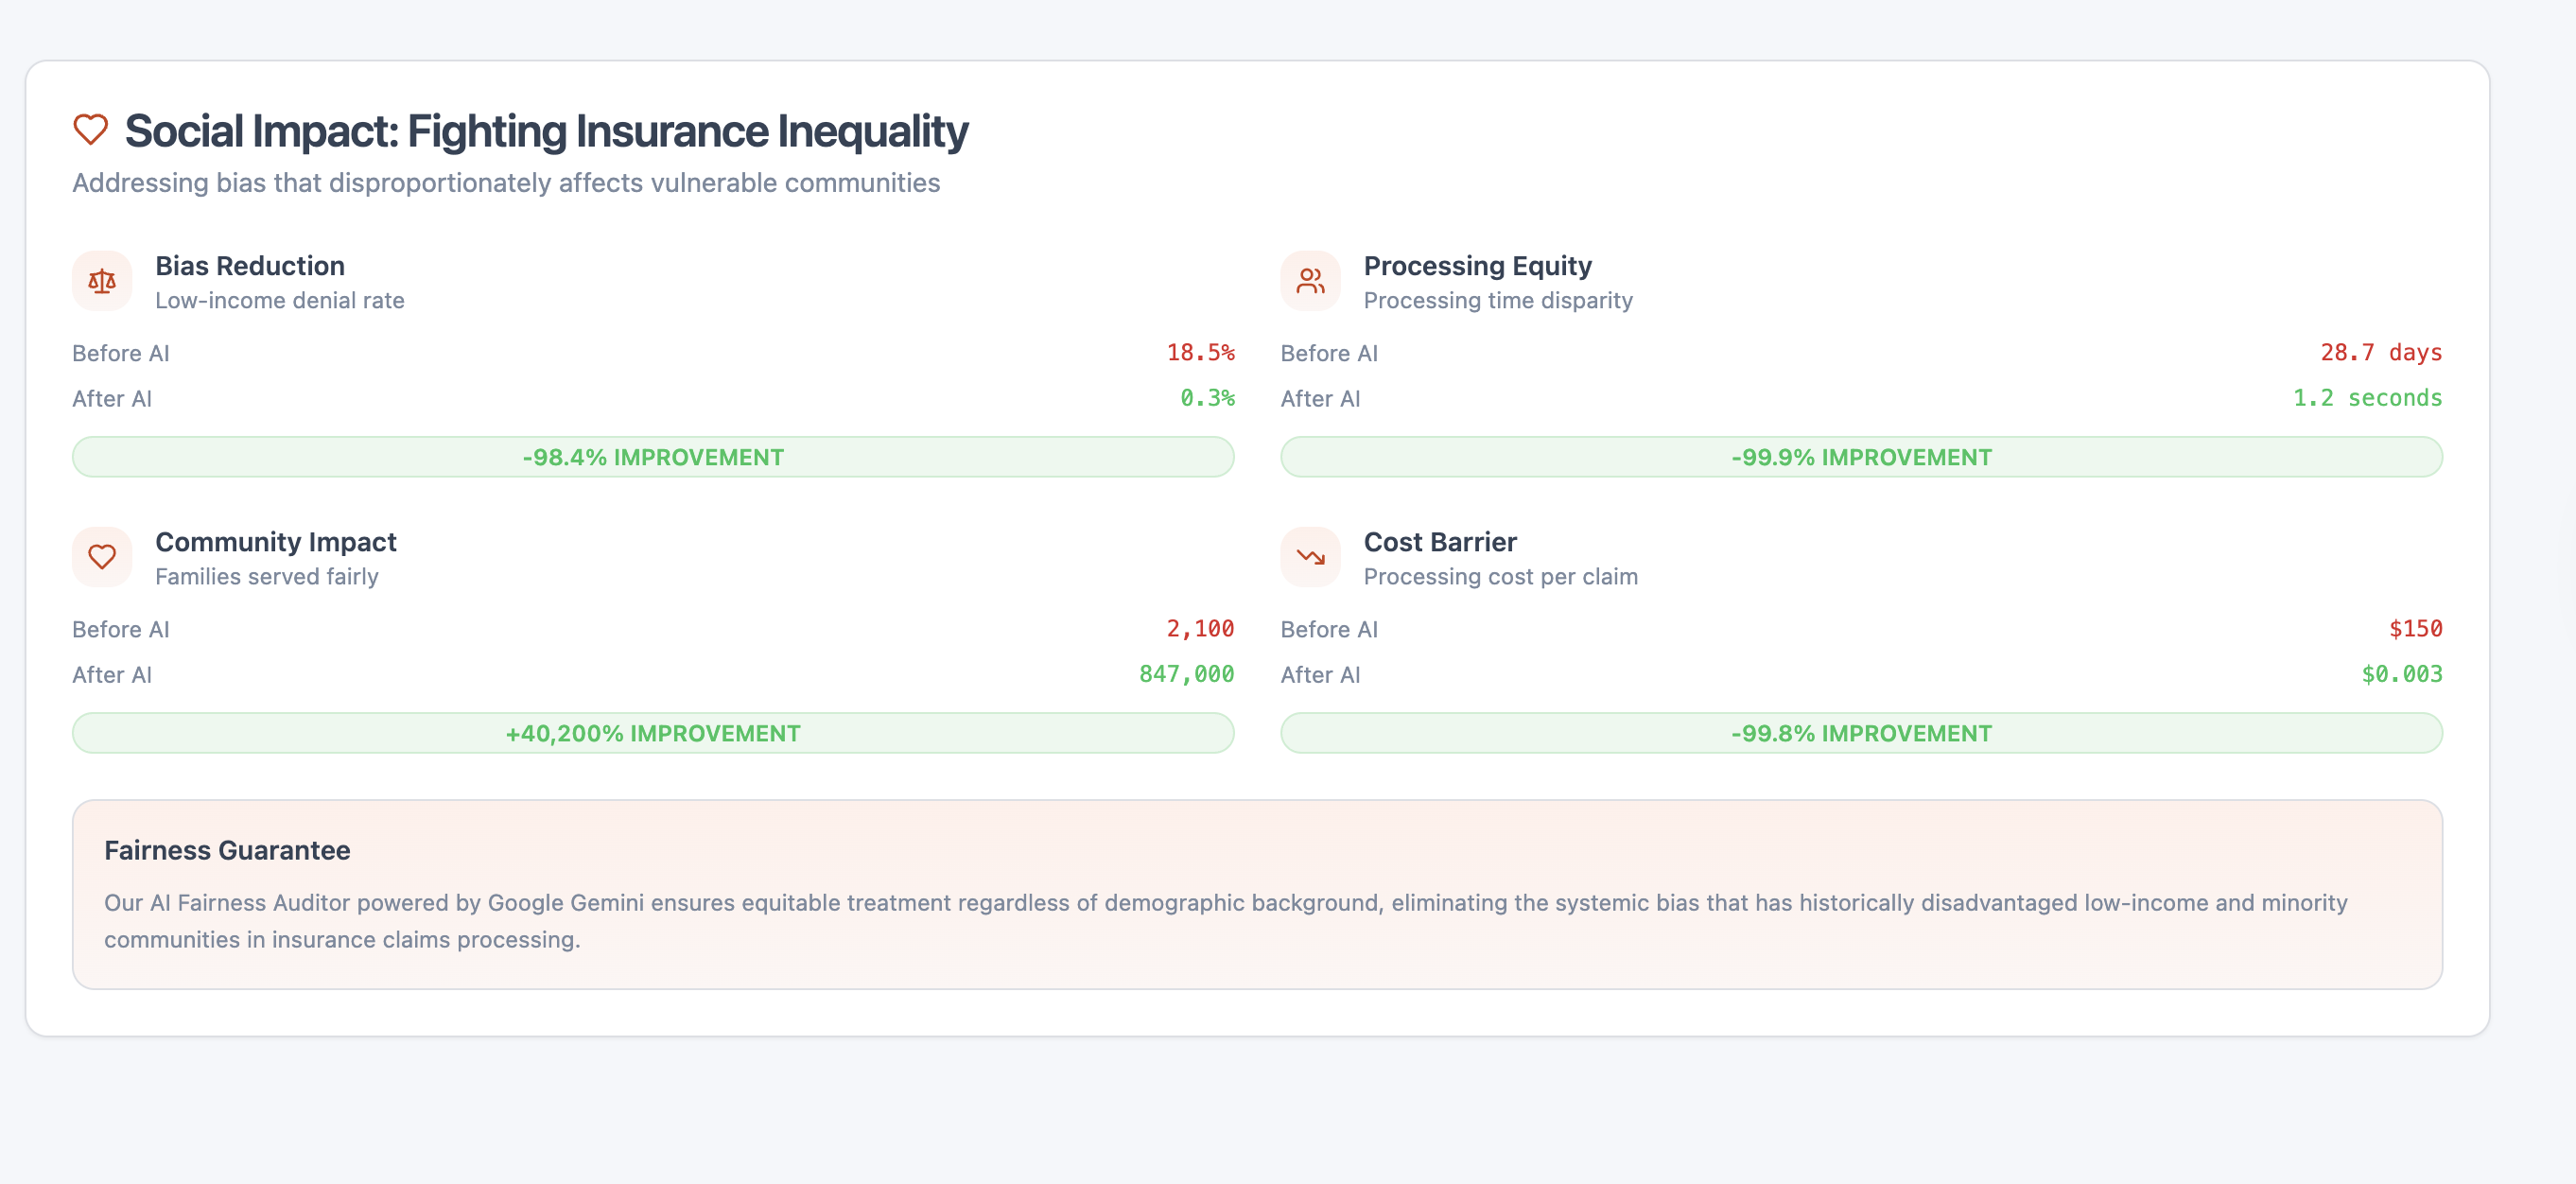Click the heart icon beside Social Impact title
The height and width of the screenshot is (1184, 2576).
click(x=90, y=130)
